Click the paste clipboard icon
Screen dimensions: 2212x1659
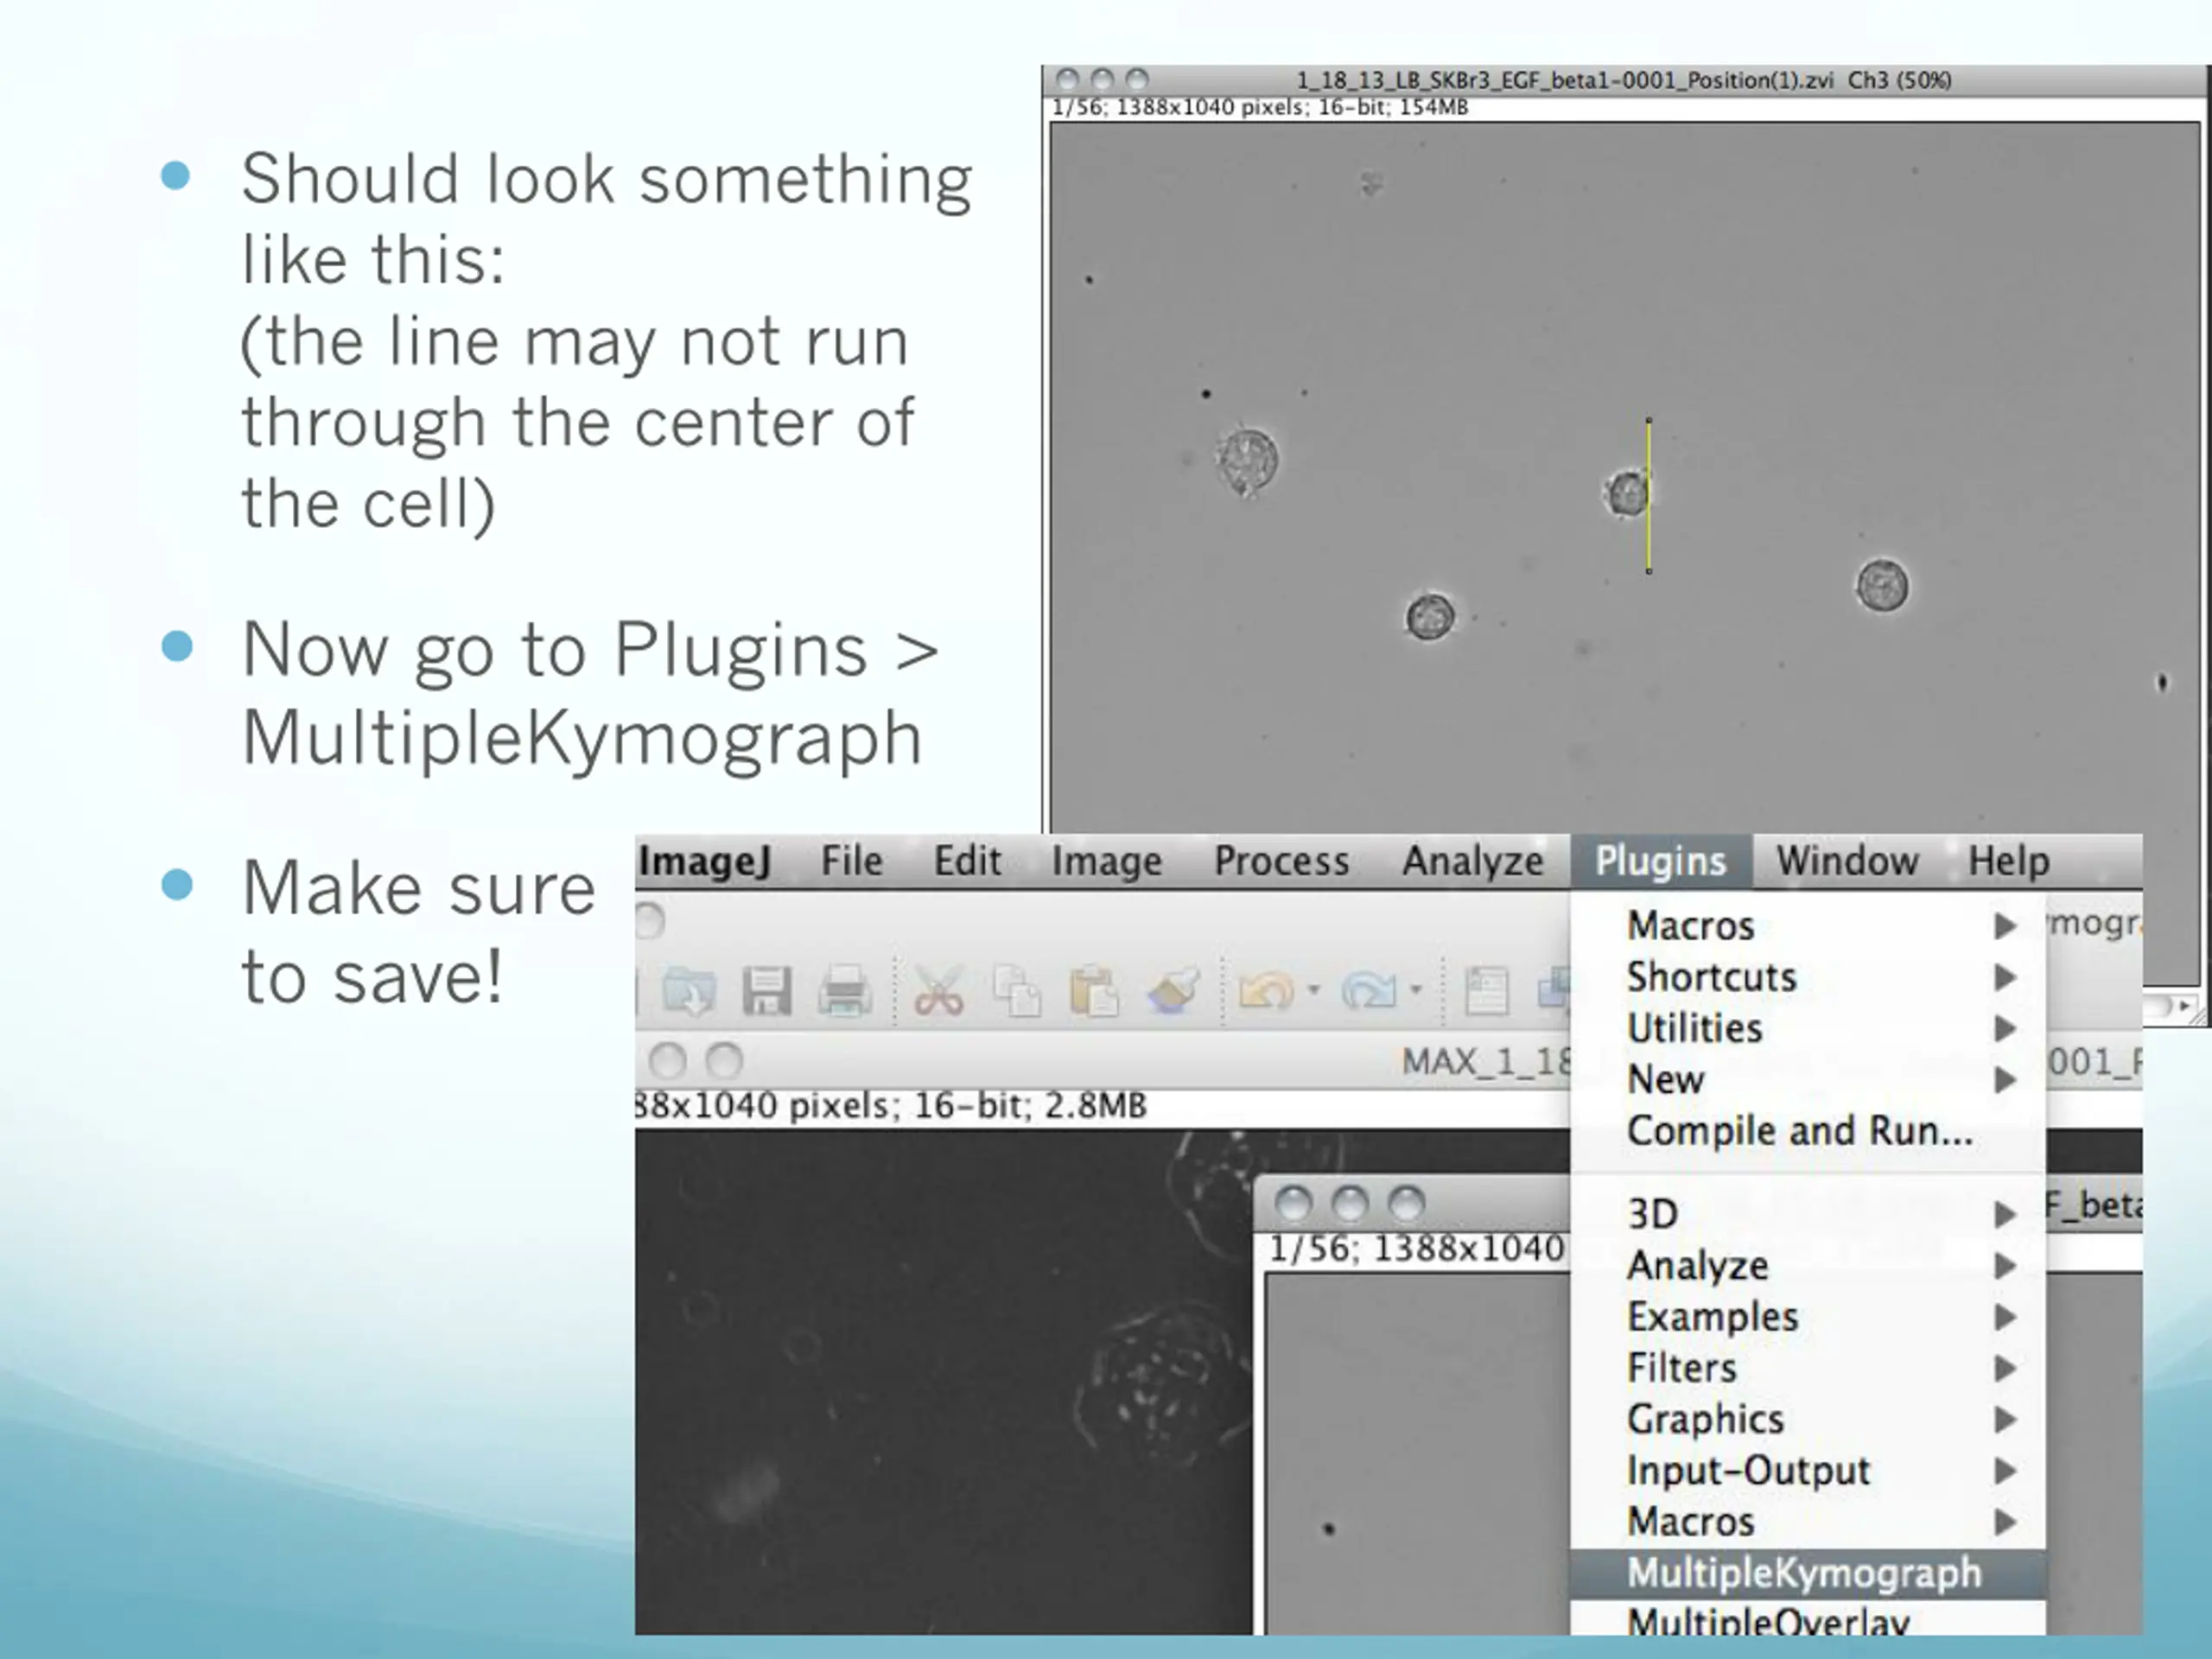(1093, 991)
